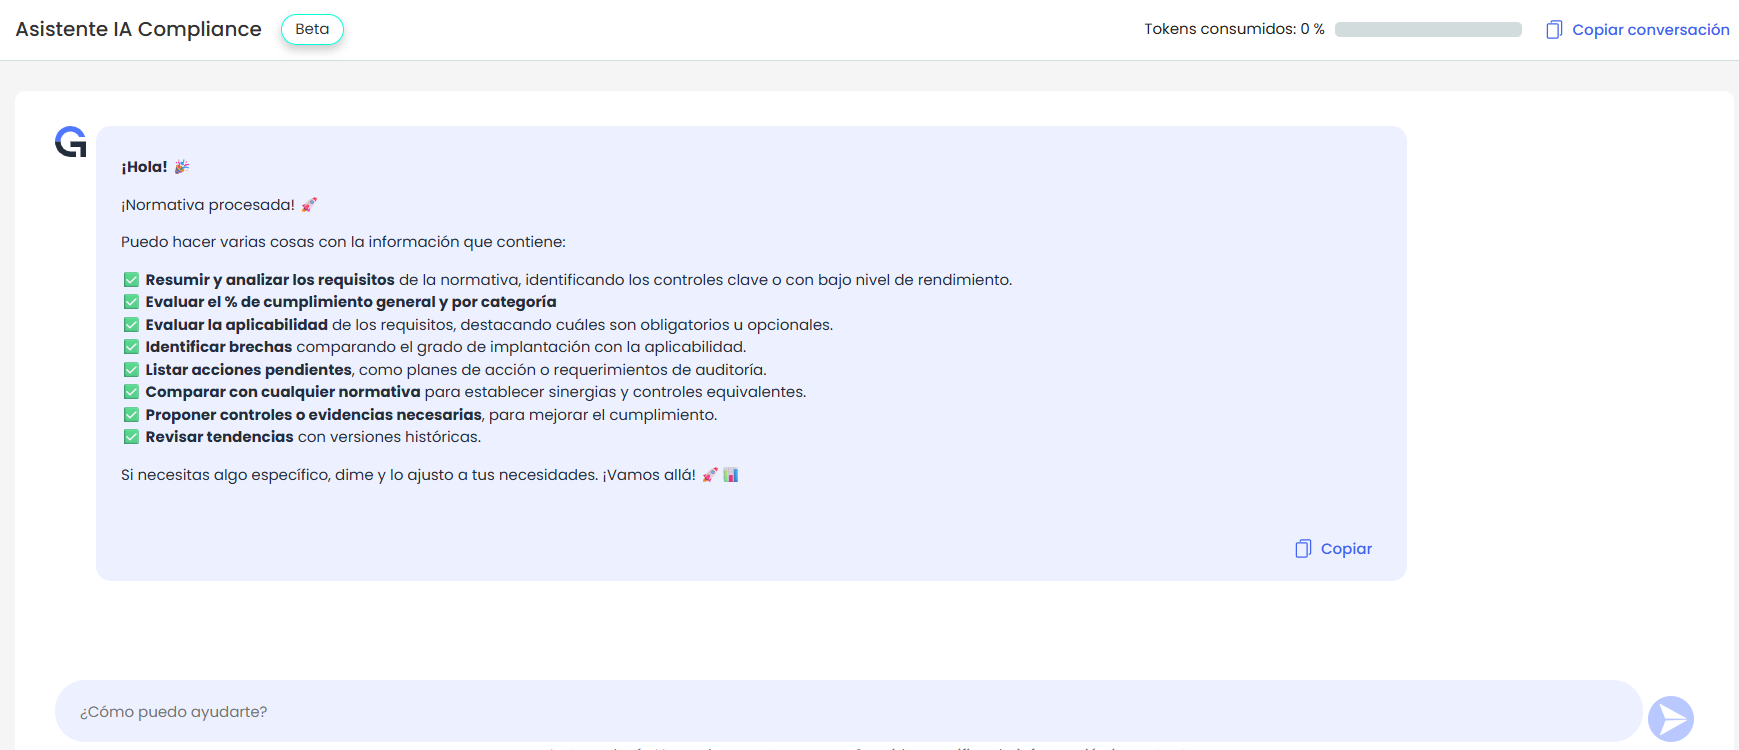Click green checkmark beside Revisar tendencias
Screen dimensions: 1739x750
tap(131, 437)
